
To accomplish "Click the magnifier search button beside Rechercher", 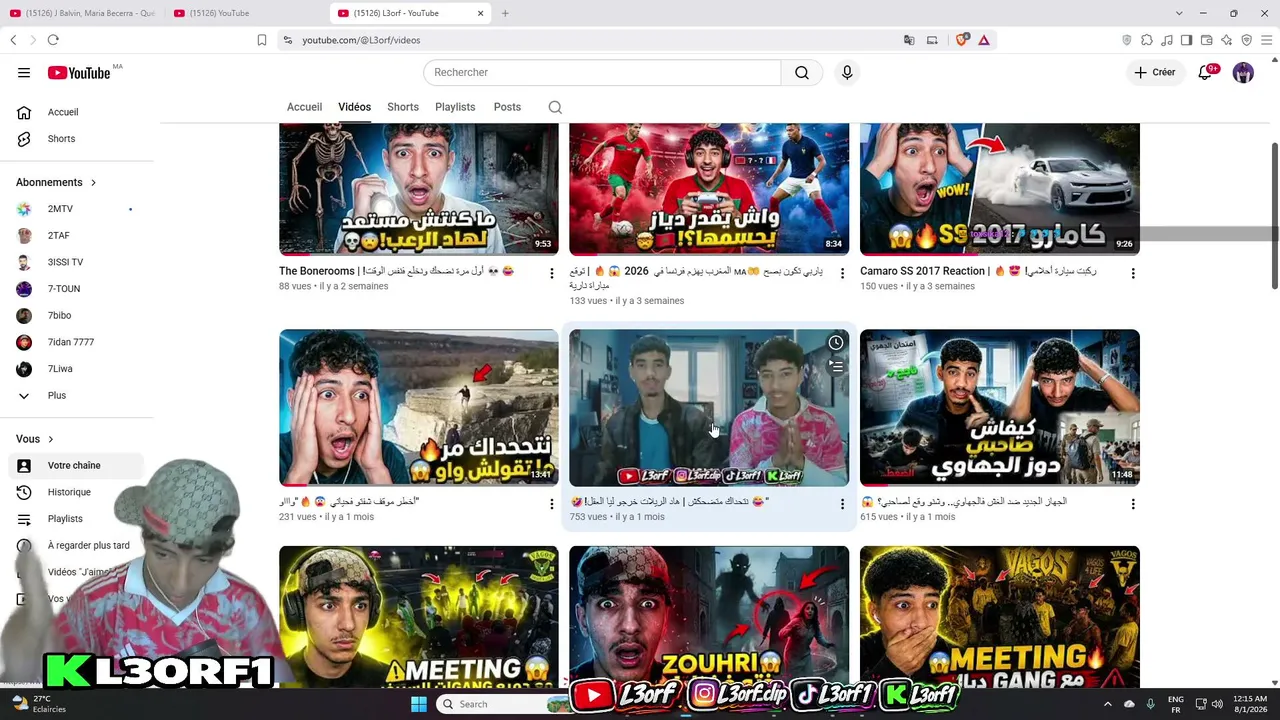I will [x=802, y=72].
